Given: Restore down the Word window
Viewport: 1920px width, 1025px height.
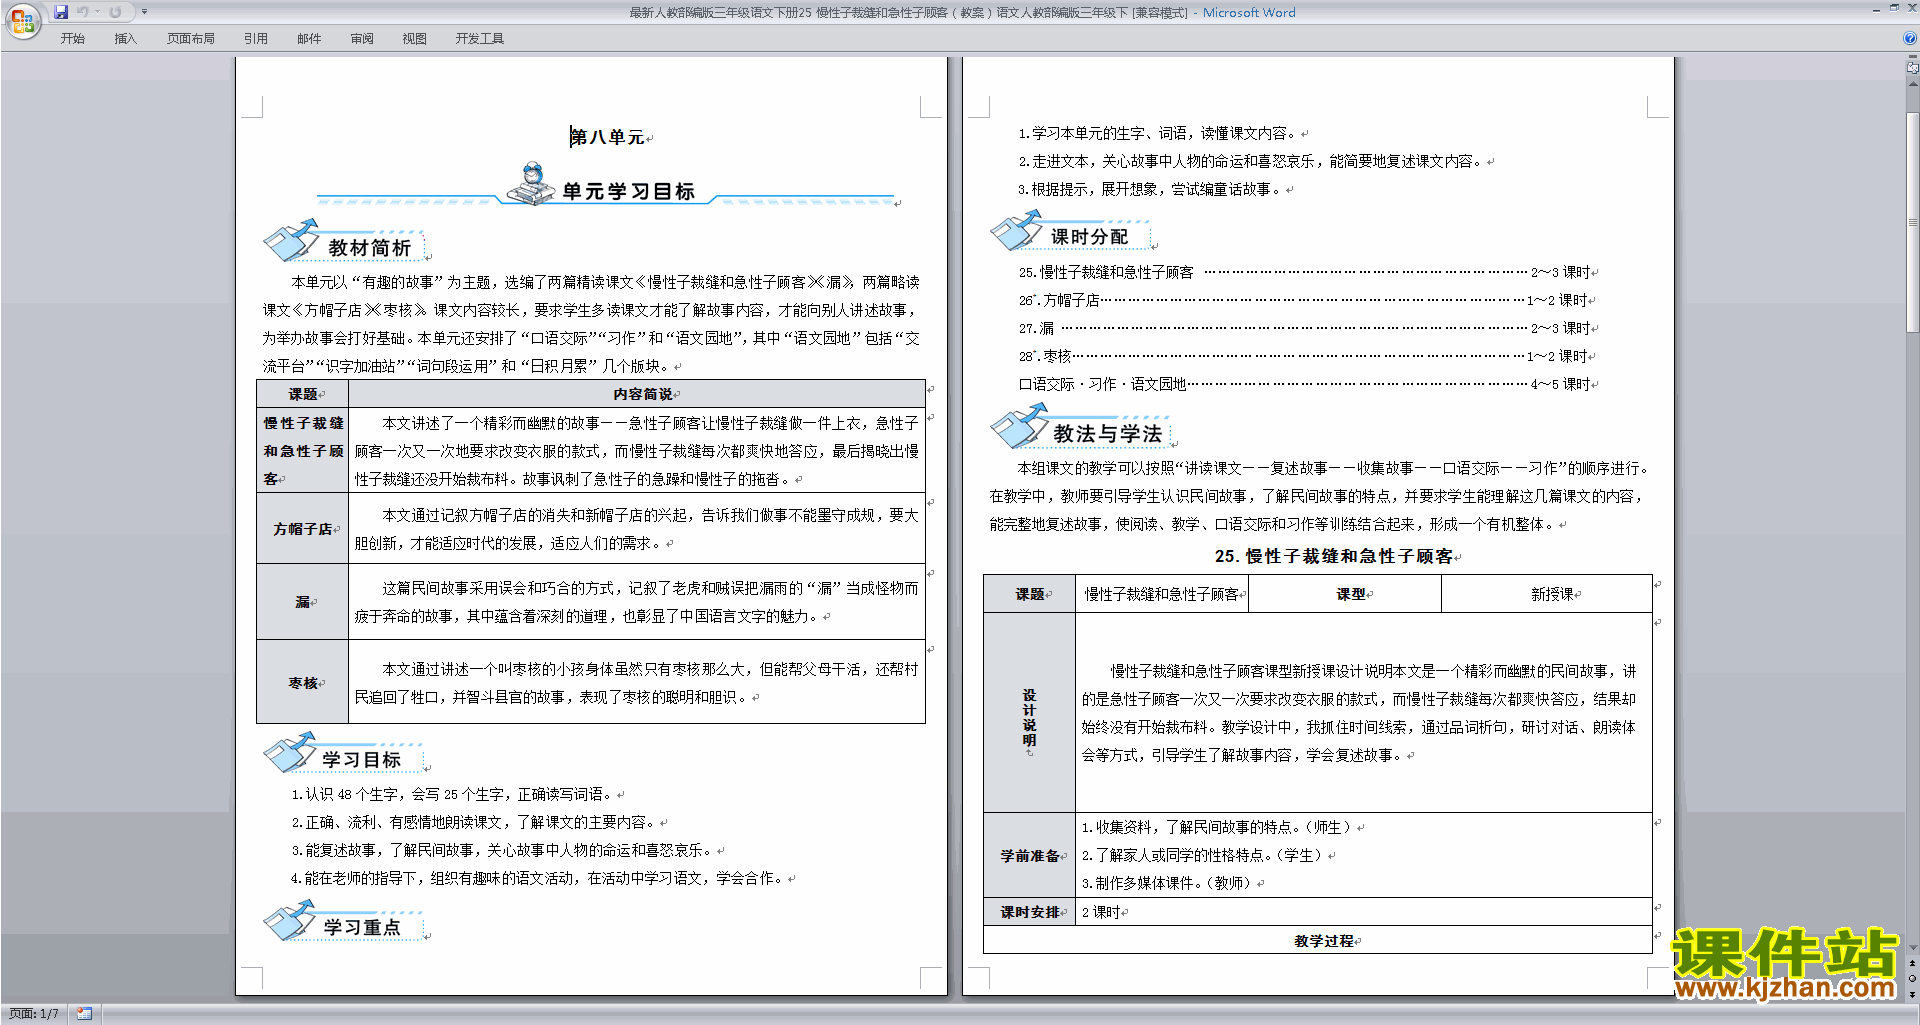Looking at the screenshot, I should pos(1894,8).
